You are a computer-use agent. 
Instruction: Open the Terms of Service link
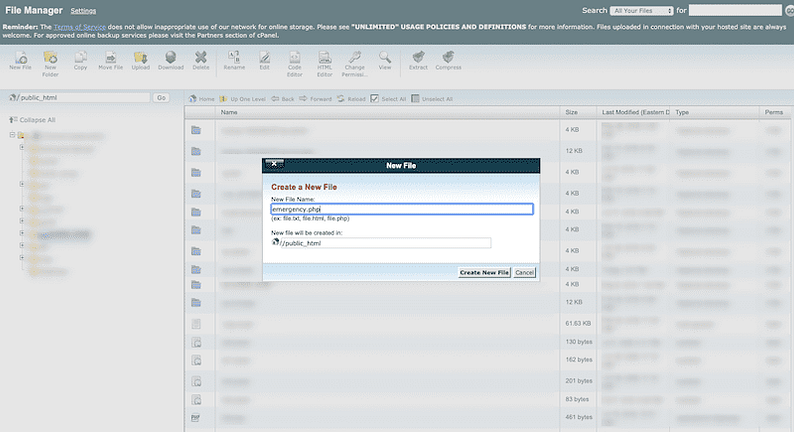(80, 27)
